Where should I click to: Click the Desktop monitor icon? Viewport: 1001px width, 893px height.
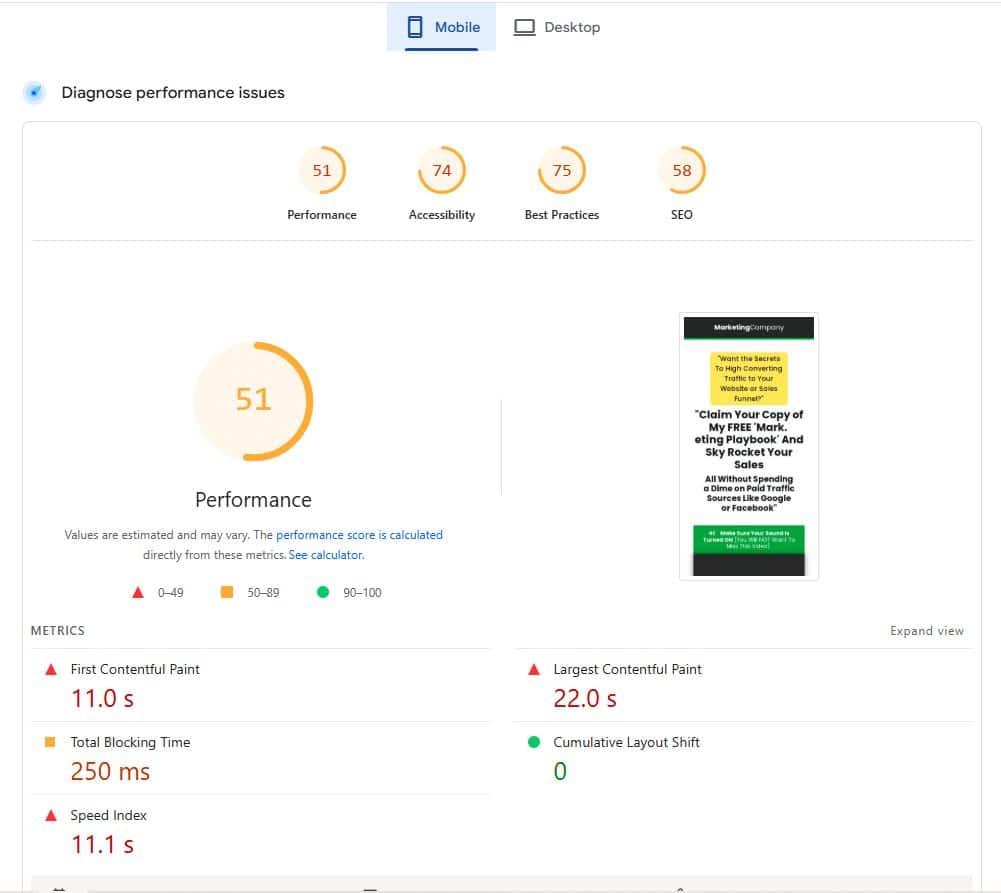click(524, 27)
